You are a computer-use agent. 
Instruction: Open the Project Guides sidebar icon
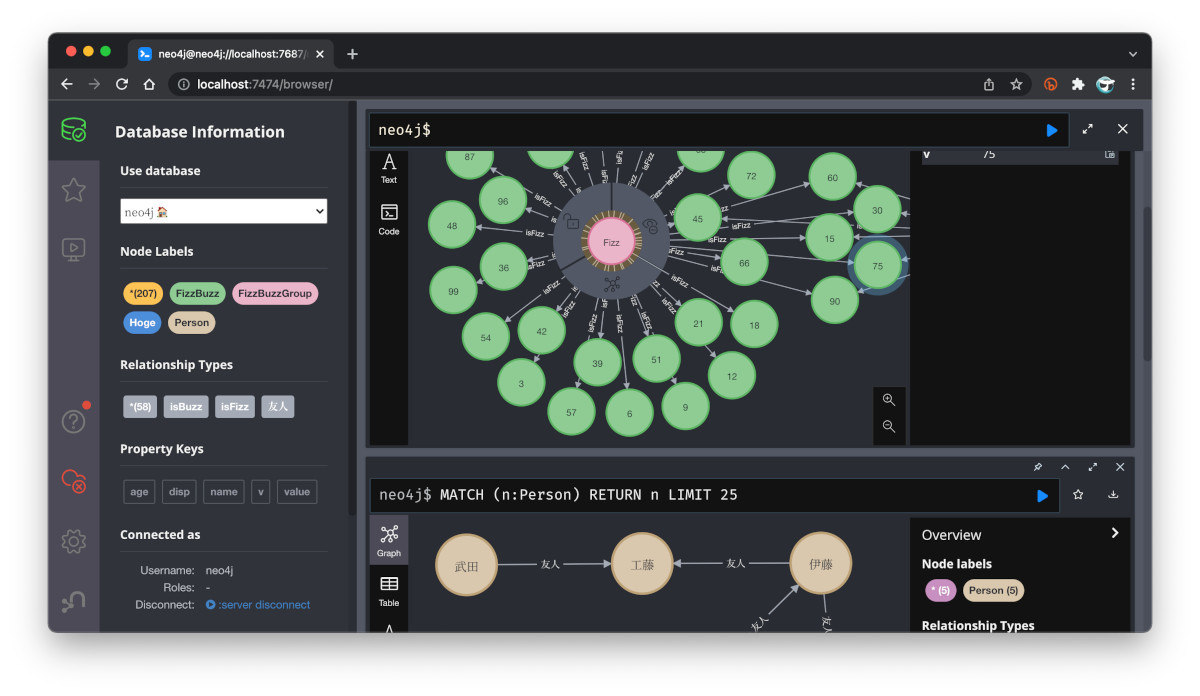(73, 249)
